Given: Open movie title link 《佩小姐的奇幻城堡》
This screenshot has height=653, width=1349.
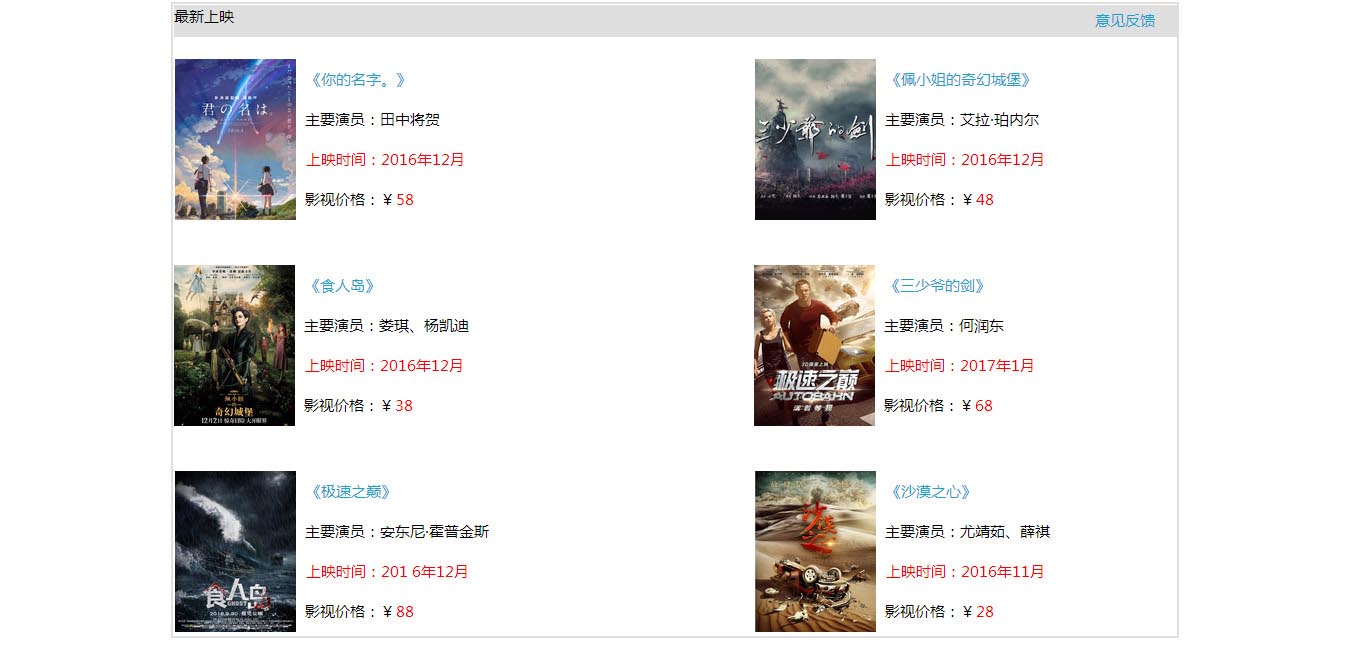Looking at the screenshot, I should click(x=958, y=80).
